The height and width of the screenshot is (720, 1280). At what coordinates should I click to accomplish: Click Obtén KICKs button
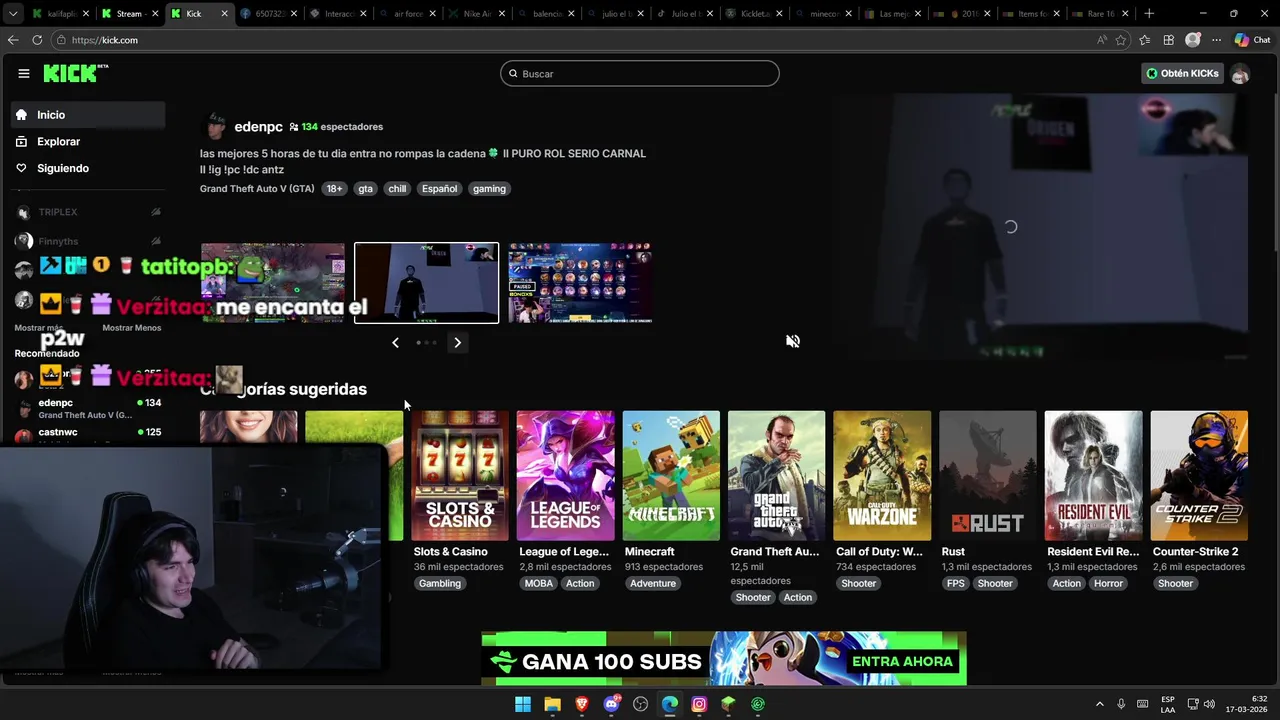(x=1182, y=73)
